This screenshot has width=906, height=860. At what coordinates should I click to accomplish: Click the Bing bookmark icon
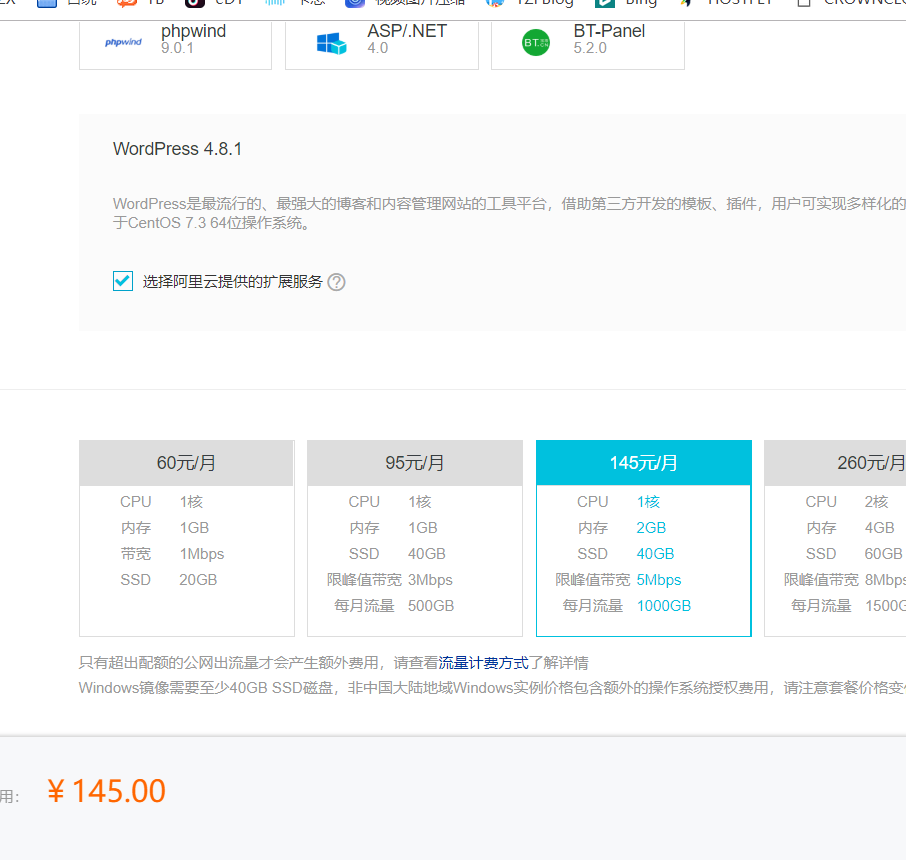pos(605,3)
